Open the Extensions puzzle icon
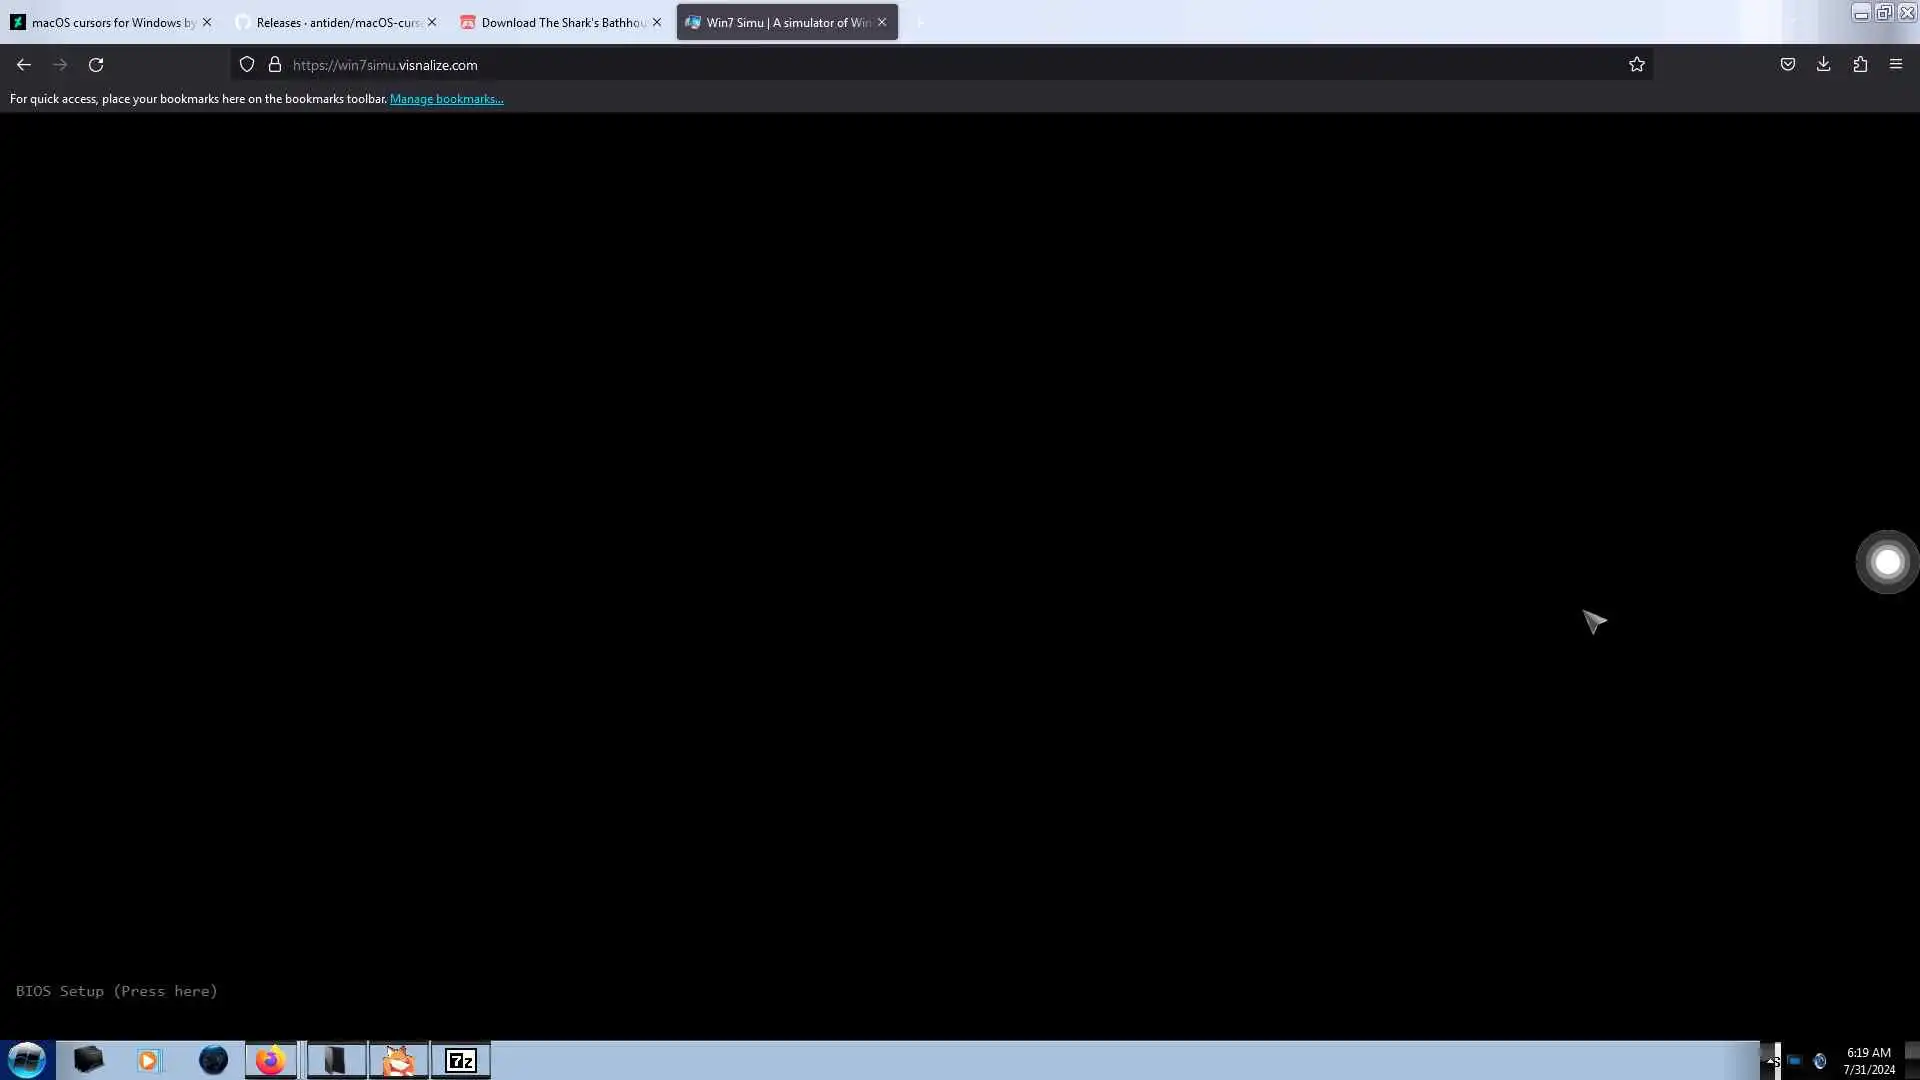 click(x=1860, y=65)
